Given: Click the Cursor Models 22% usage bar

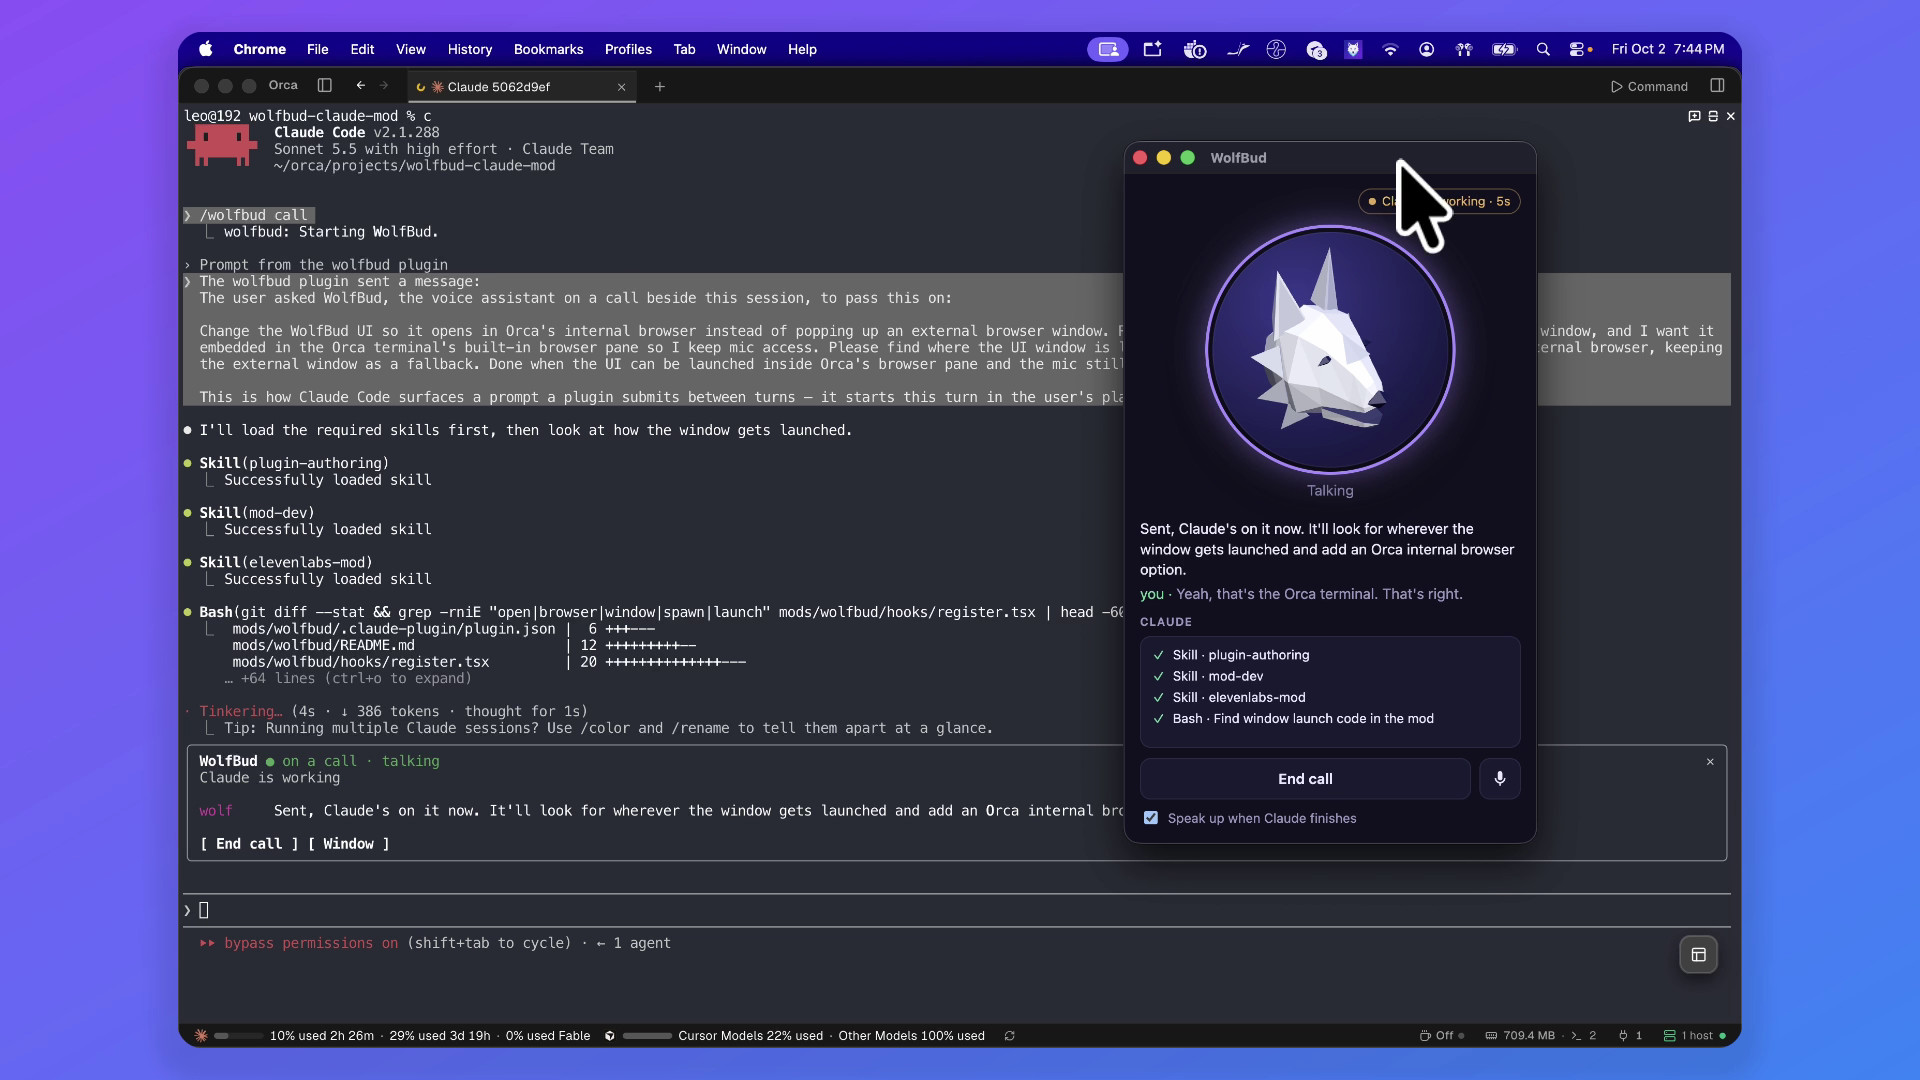Looking at the screenshot, I should coord(647,1036).
